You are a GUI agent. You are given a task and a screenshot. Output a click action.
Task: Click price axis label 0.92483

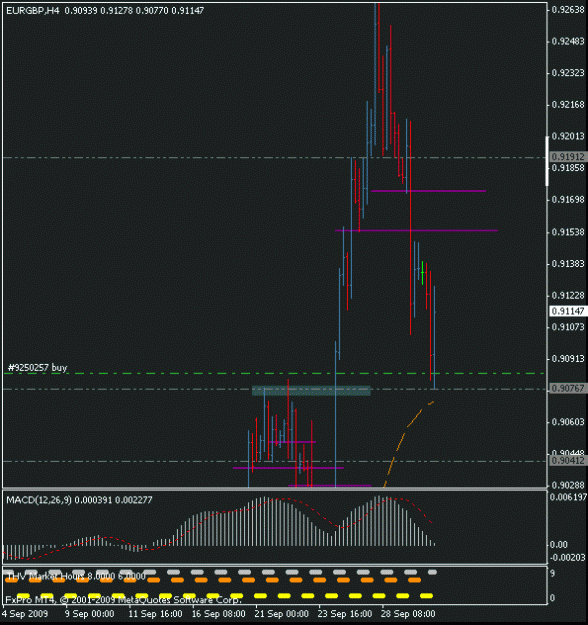click(x=568, y=41)
